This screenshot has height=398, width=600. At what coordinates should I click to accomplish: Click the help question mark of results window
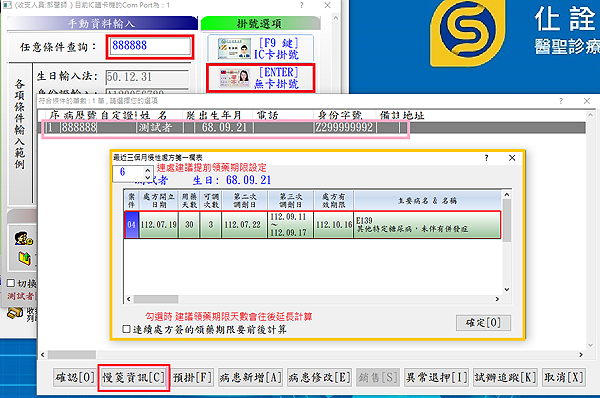(x=561, y=101)
